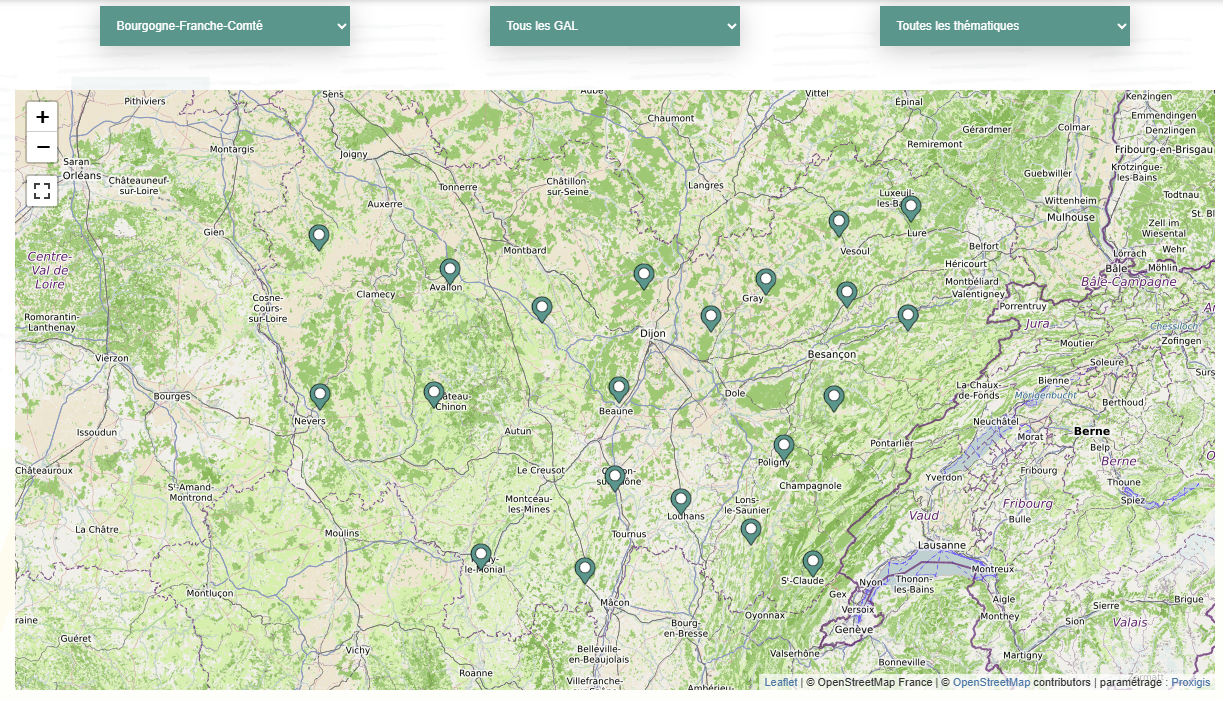Follow the Proxigis link
The height and width of the screenshot is (701, 1223).
pos(1190,682)
